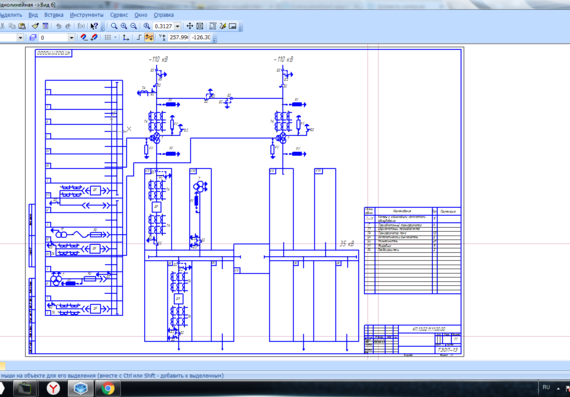Click the X coordinate field 257.99
This screenshot has height=397, width=570.
[x=178, y=37]
